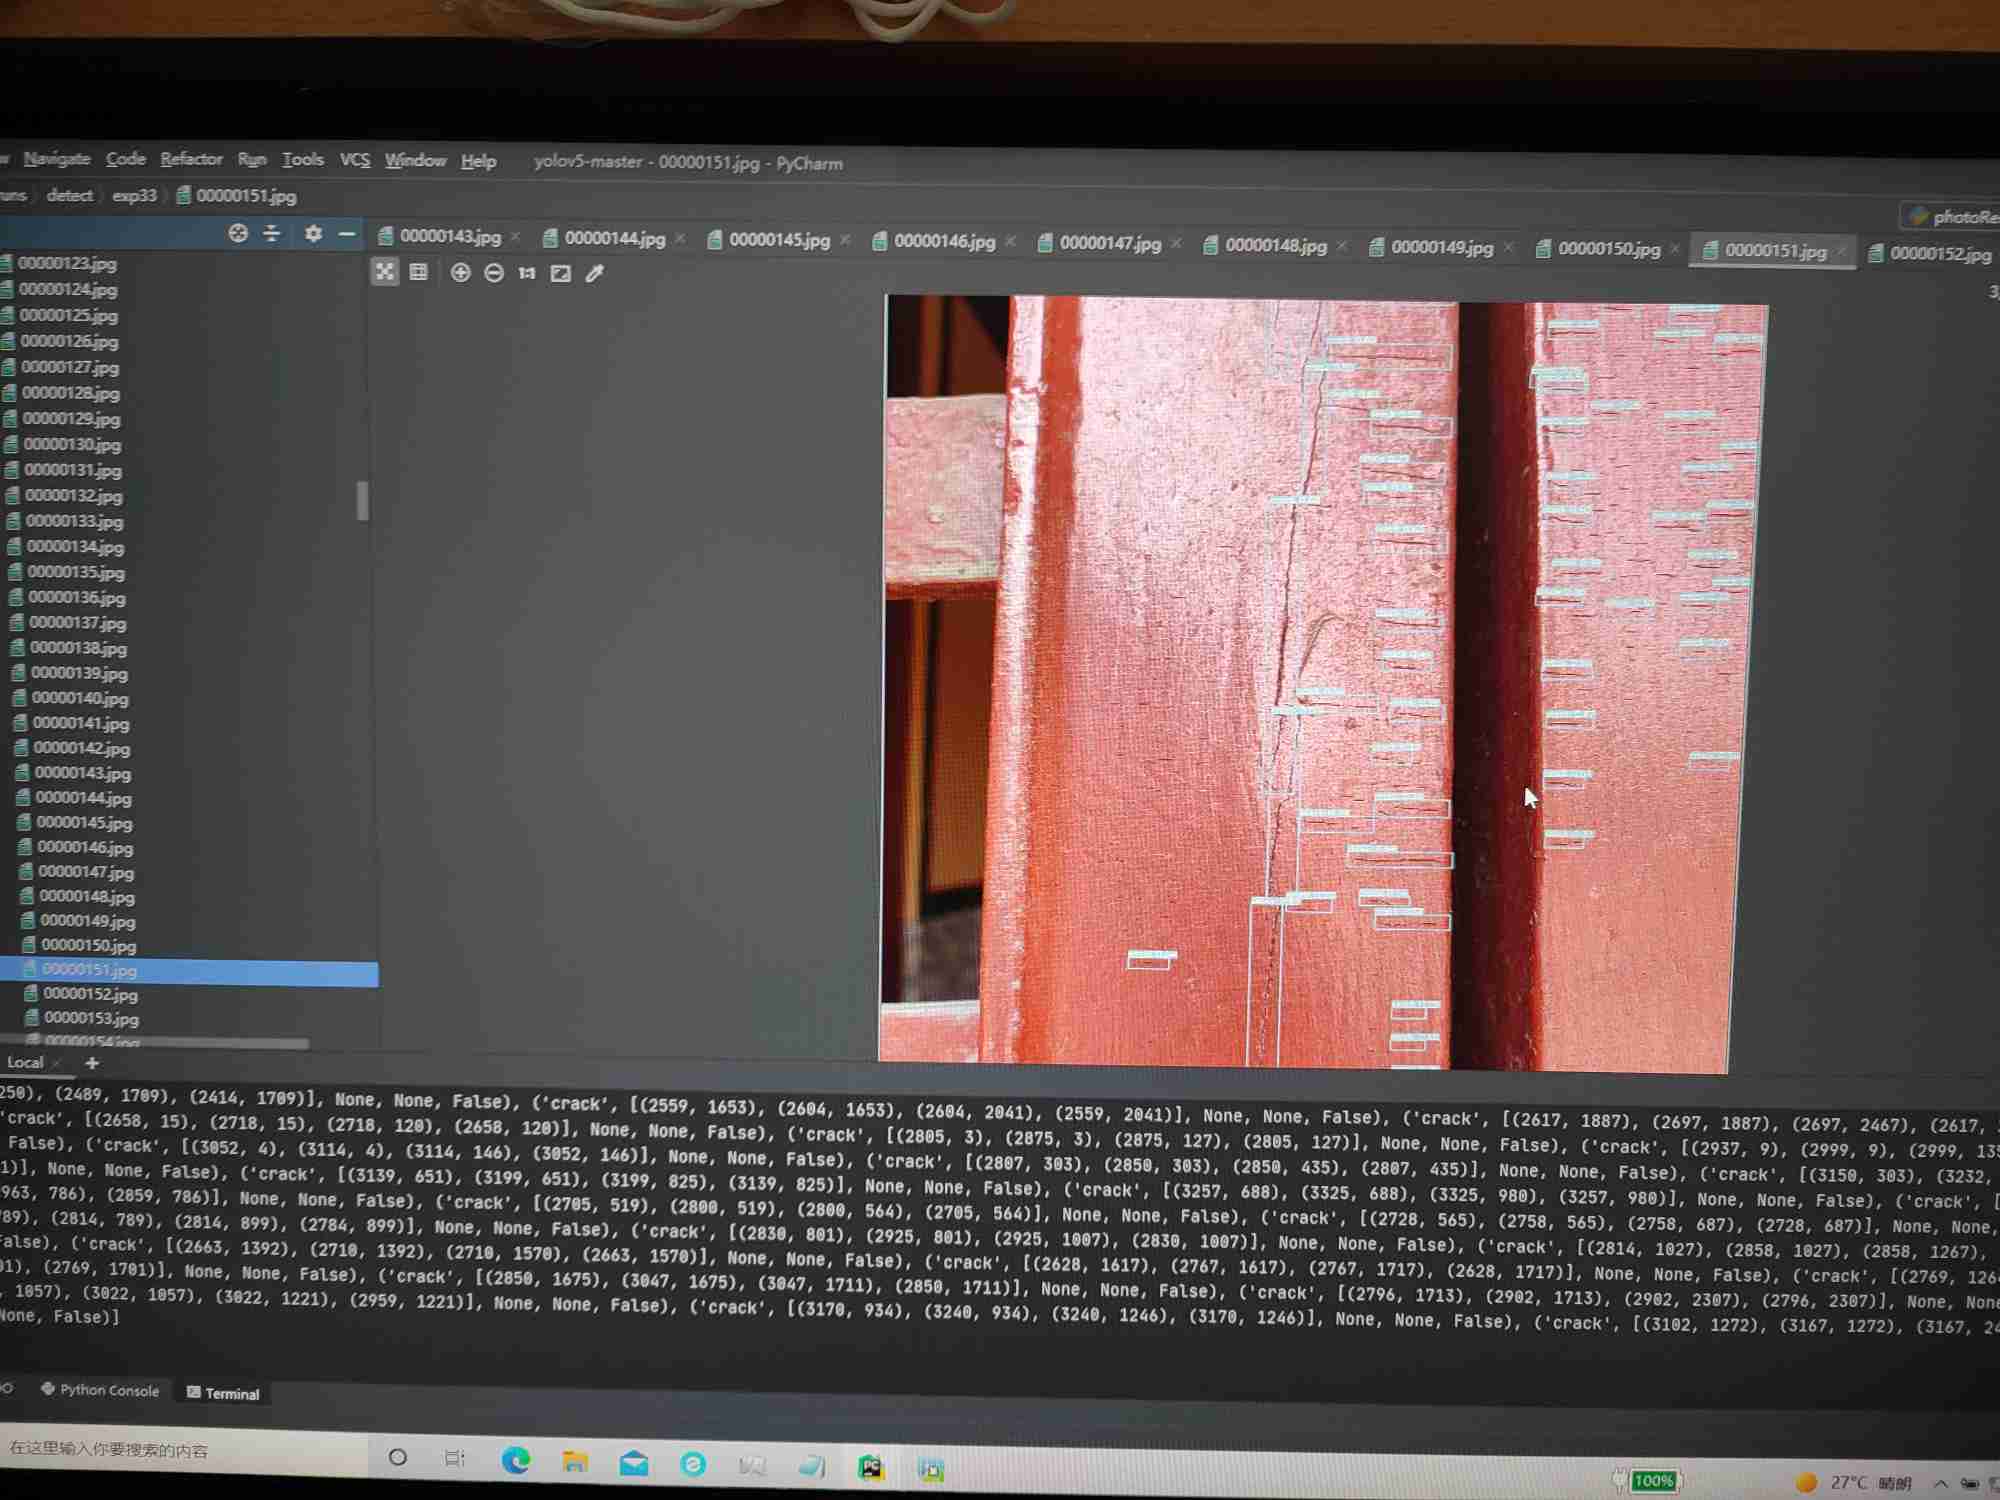Add a new terminal session tab
2000x1500 pixels.
(92, 1063)
